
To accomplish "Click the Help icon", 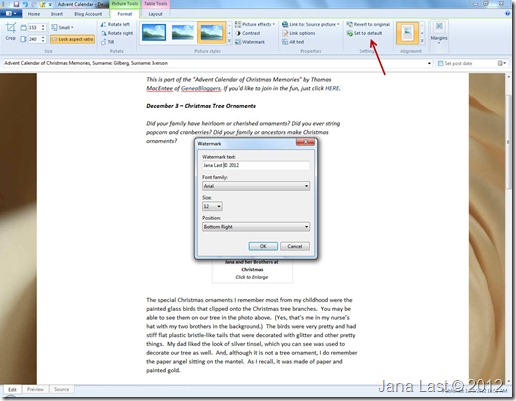I will pyautogui.click(x=508, y=14).
